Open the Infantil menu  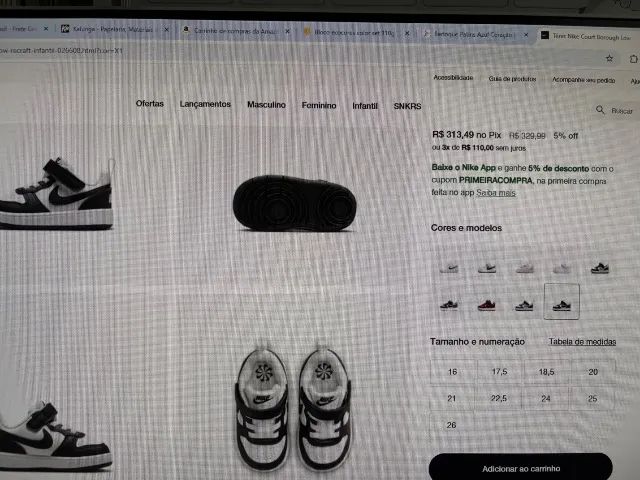click(x=365, y=106)
